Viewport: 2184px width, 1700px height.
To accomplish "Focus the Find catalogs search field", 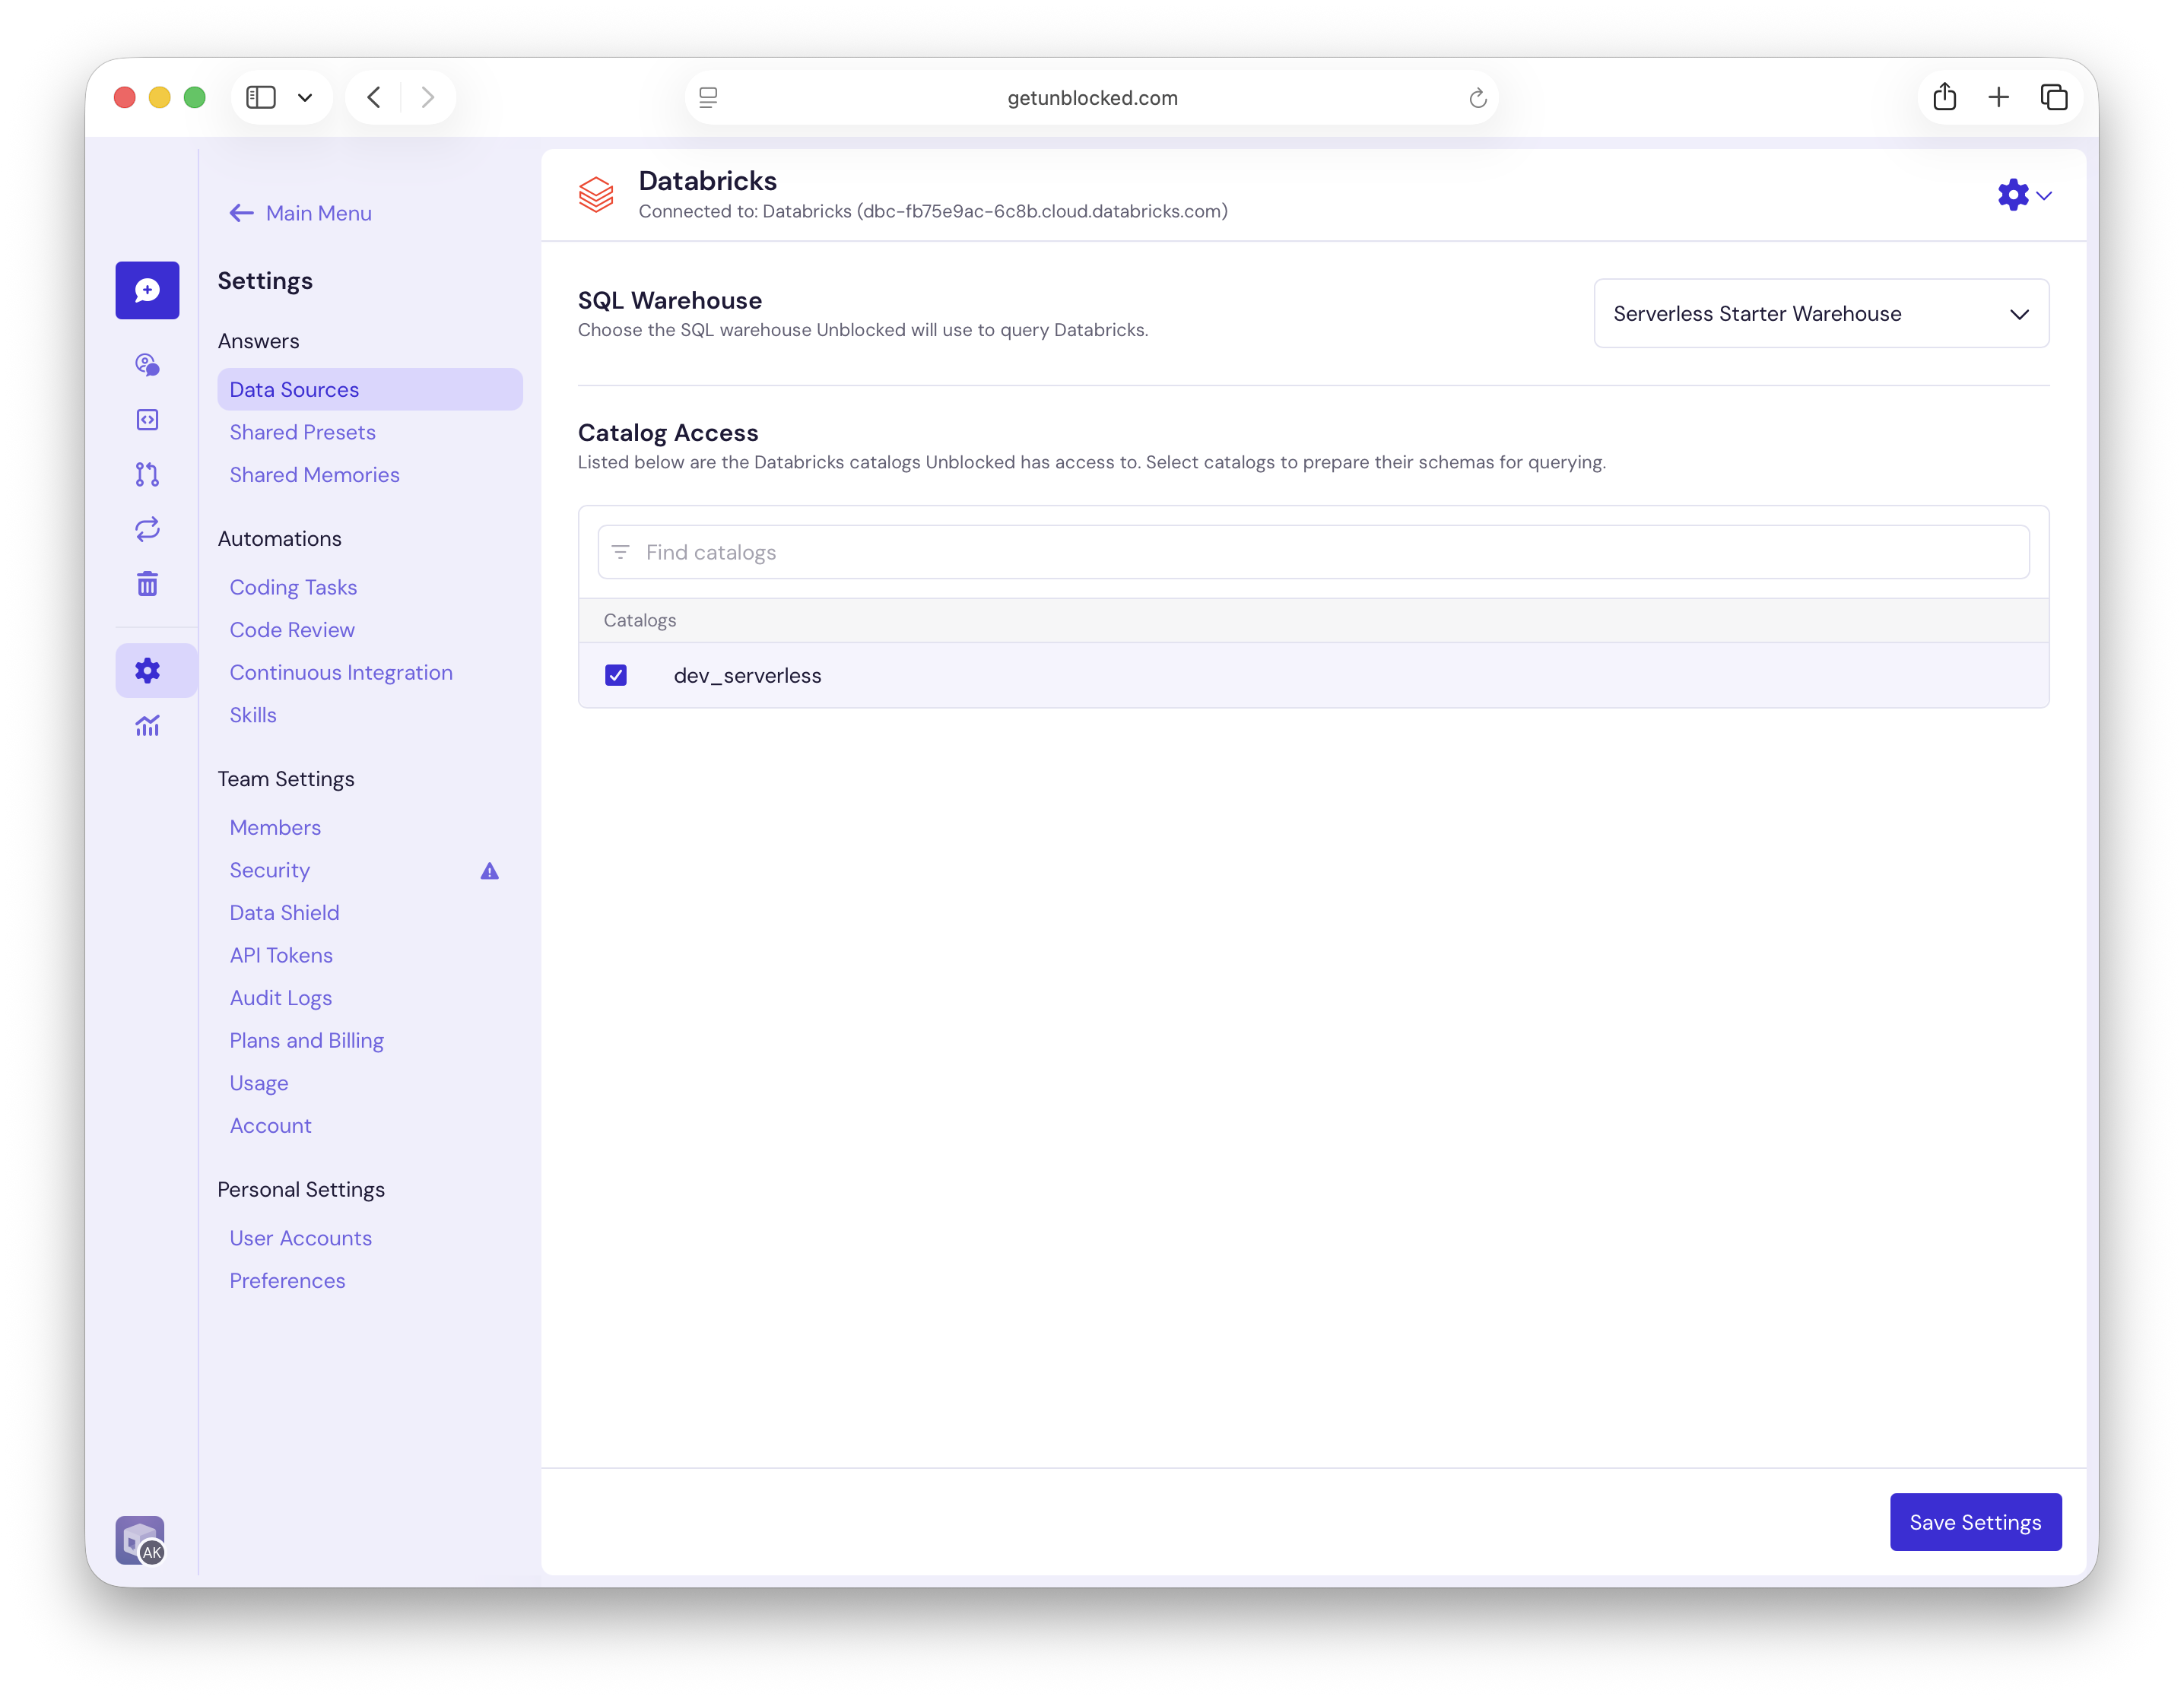I will pos(1313,552).
